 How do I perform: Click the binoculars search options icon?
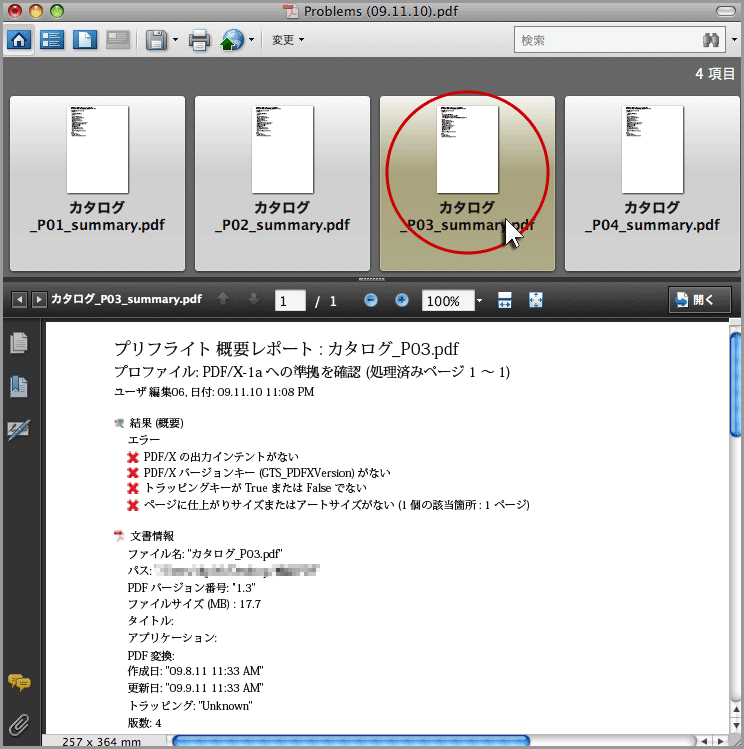pyautogui.click(x=712, y=41)
